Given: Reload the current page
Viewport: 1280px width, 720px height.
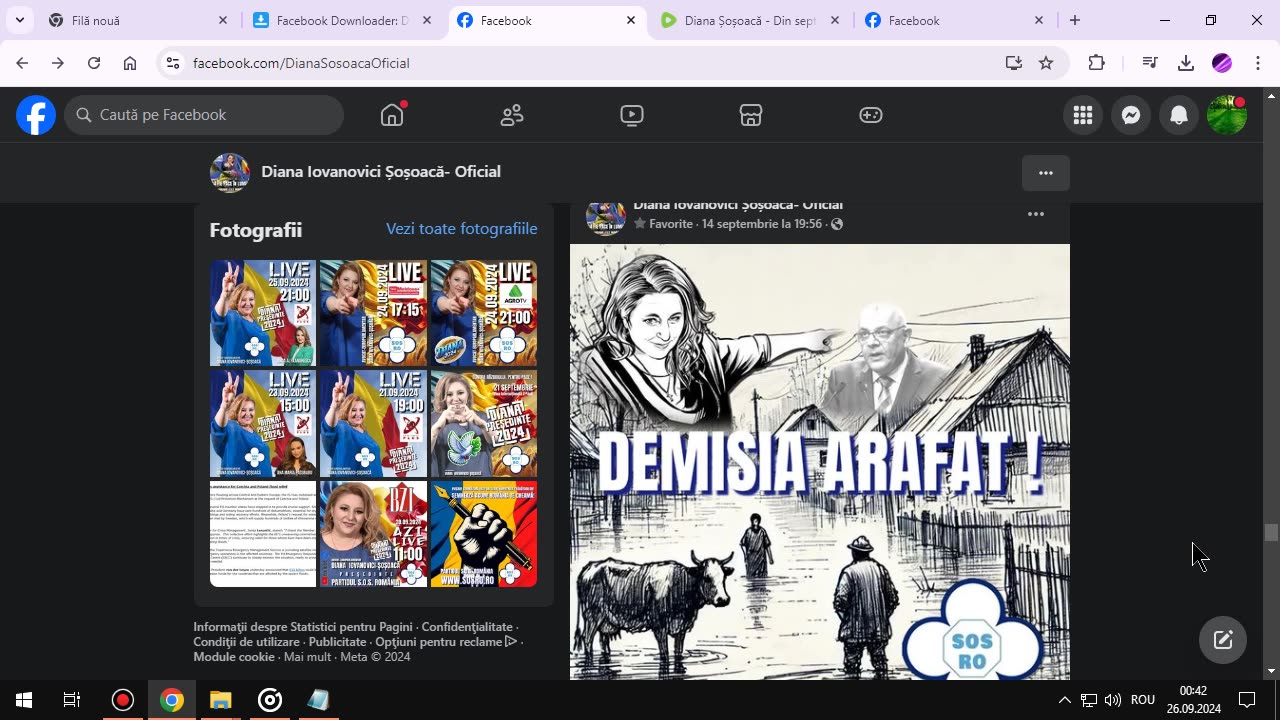Looking at the screenshot, I should click(x=94, y=63).
